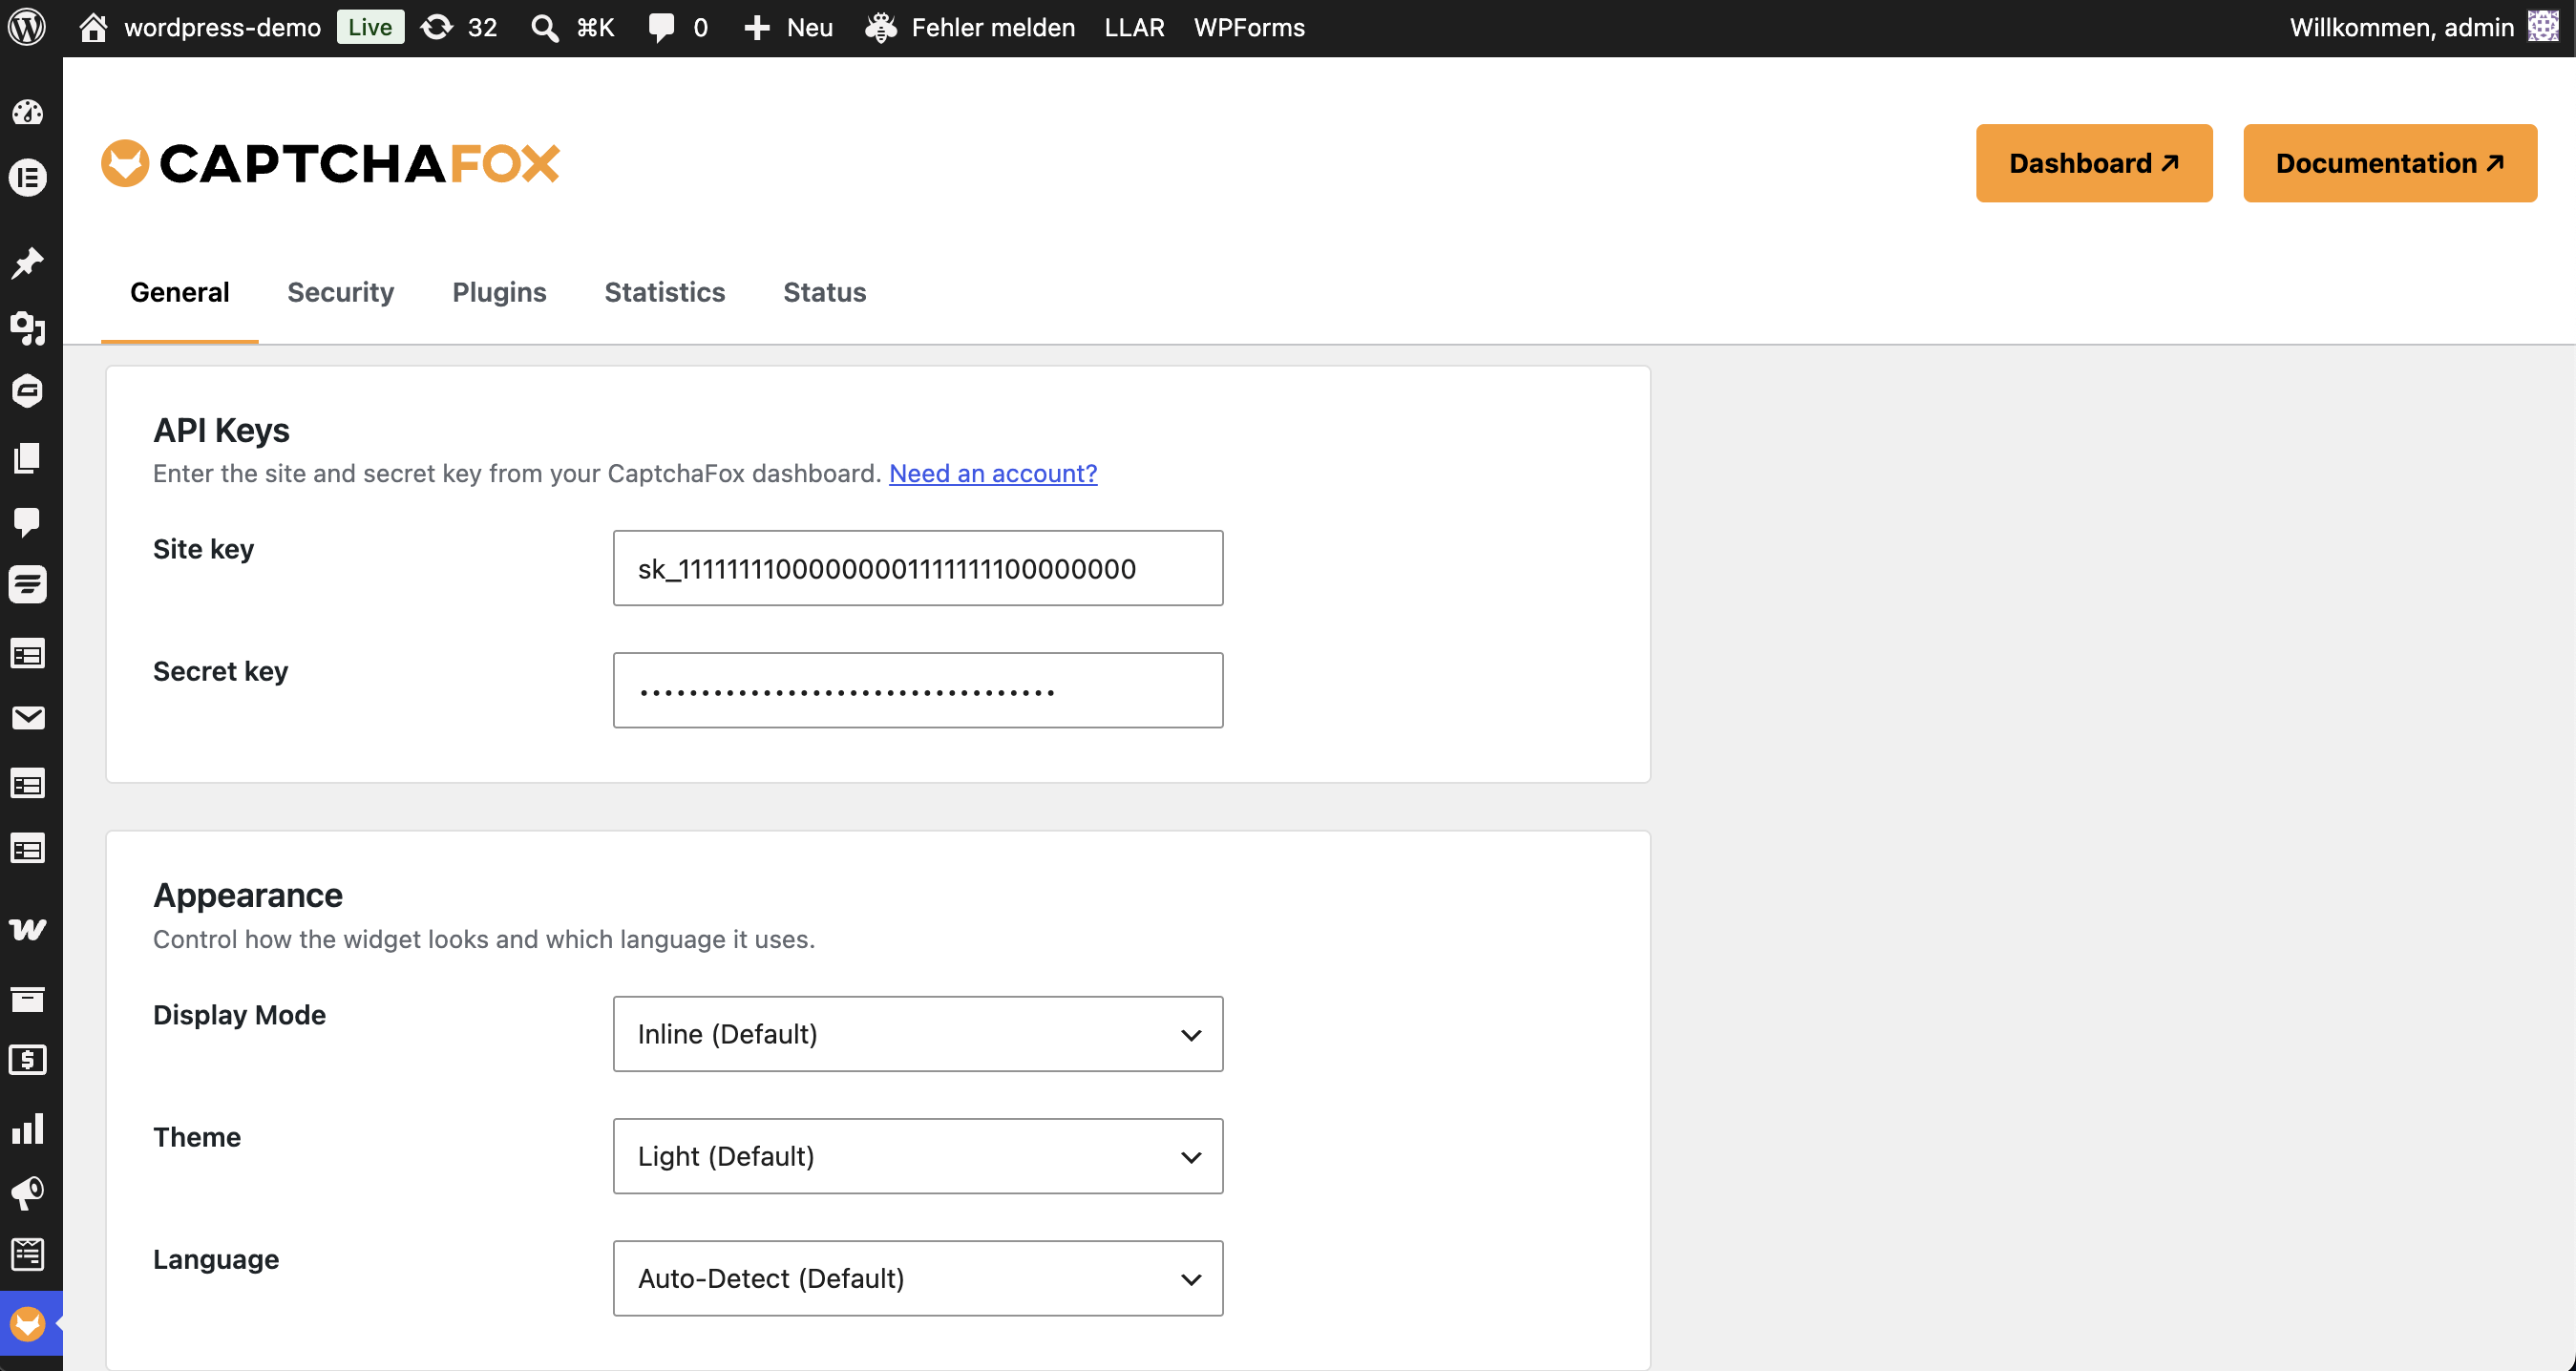Viewport: 2576px width, 1371px height.
Task: Open the Documentation button
Action: click(2390, 163)
